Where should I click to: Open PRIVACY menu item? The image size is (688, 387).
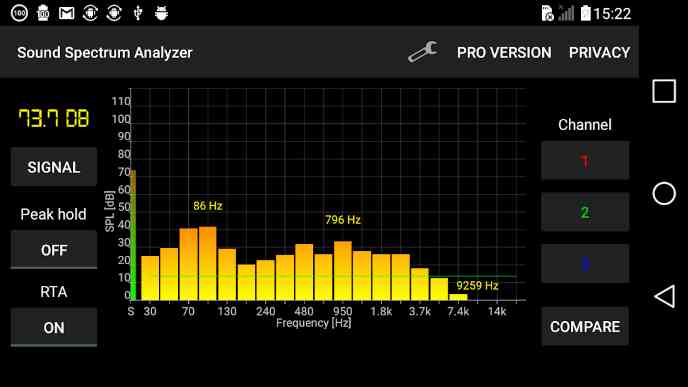tap(599, 53)
